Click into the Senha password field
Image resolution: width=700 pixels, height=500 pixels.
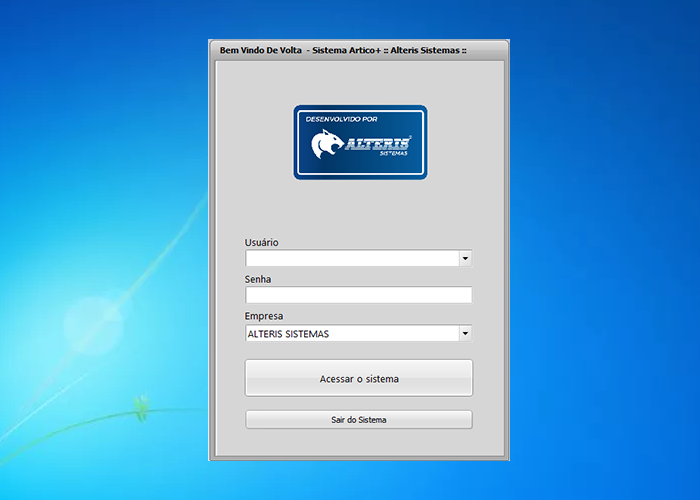point(358,295)
